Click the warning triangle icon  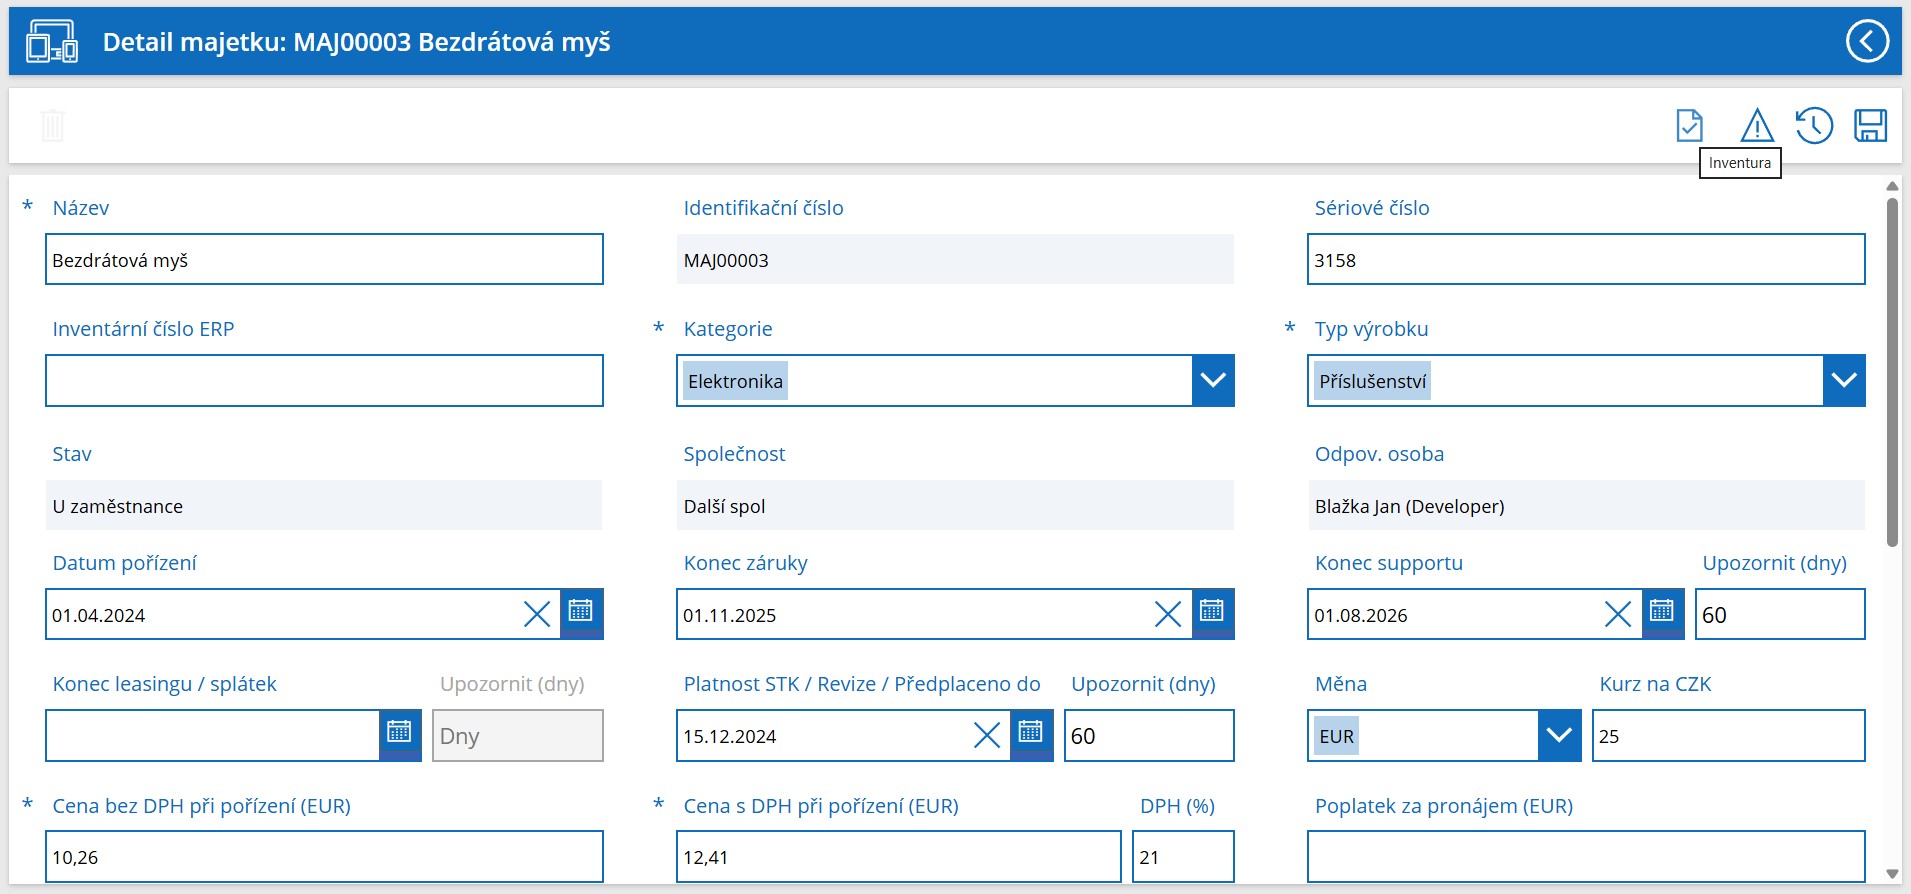1757,126
